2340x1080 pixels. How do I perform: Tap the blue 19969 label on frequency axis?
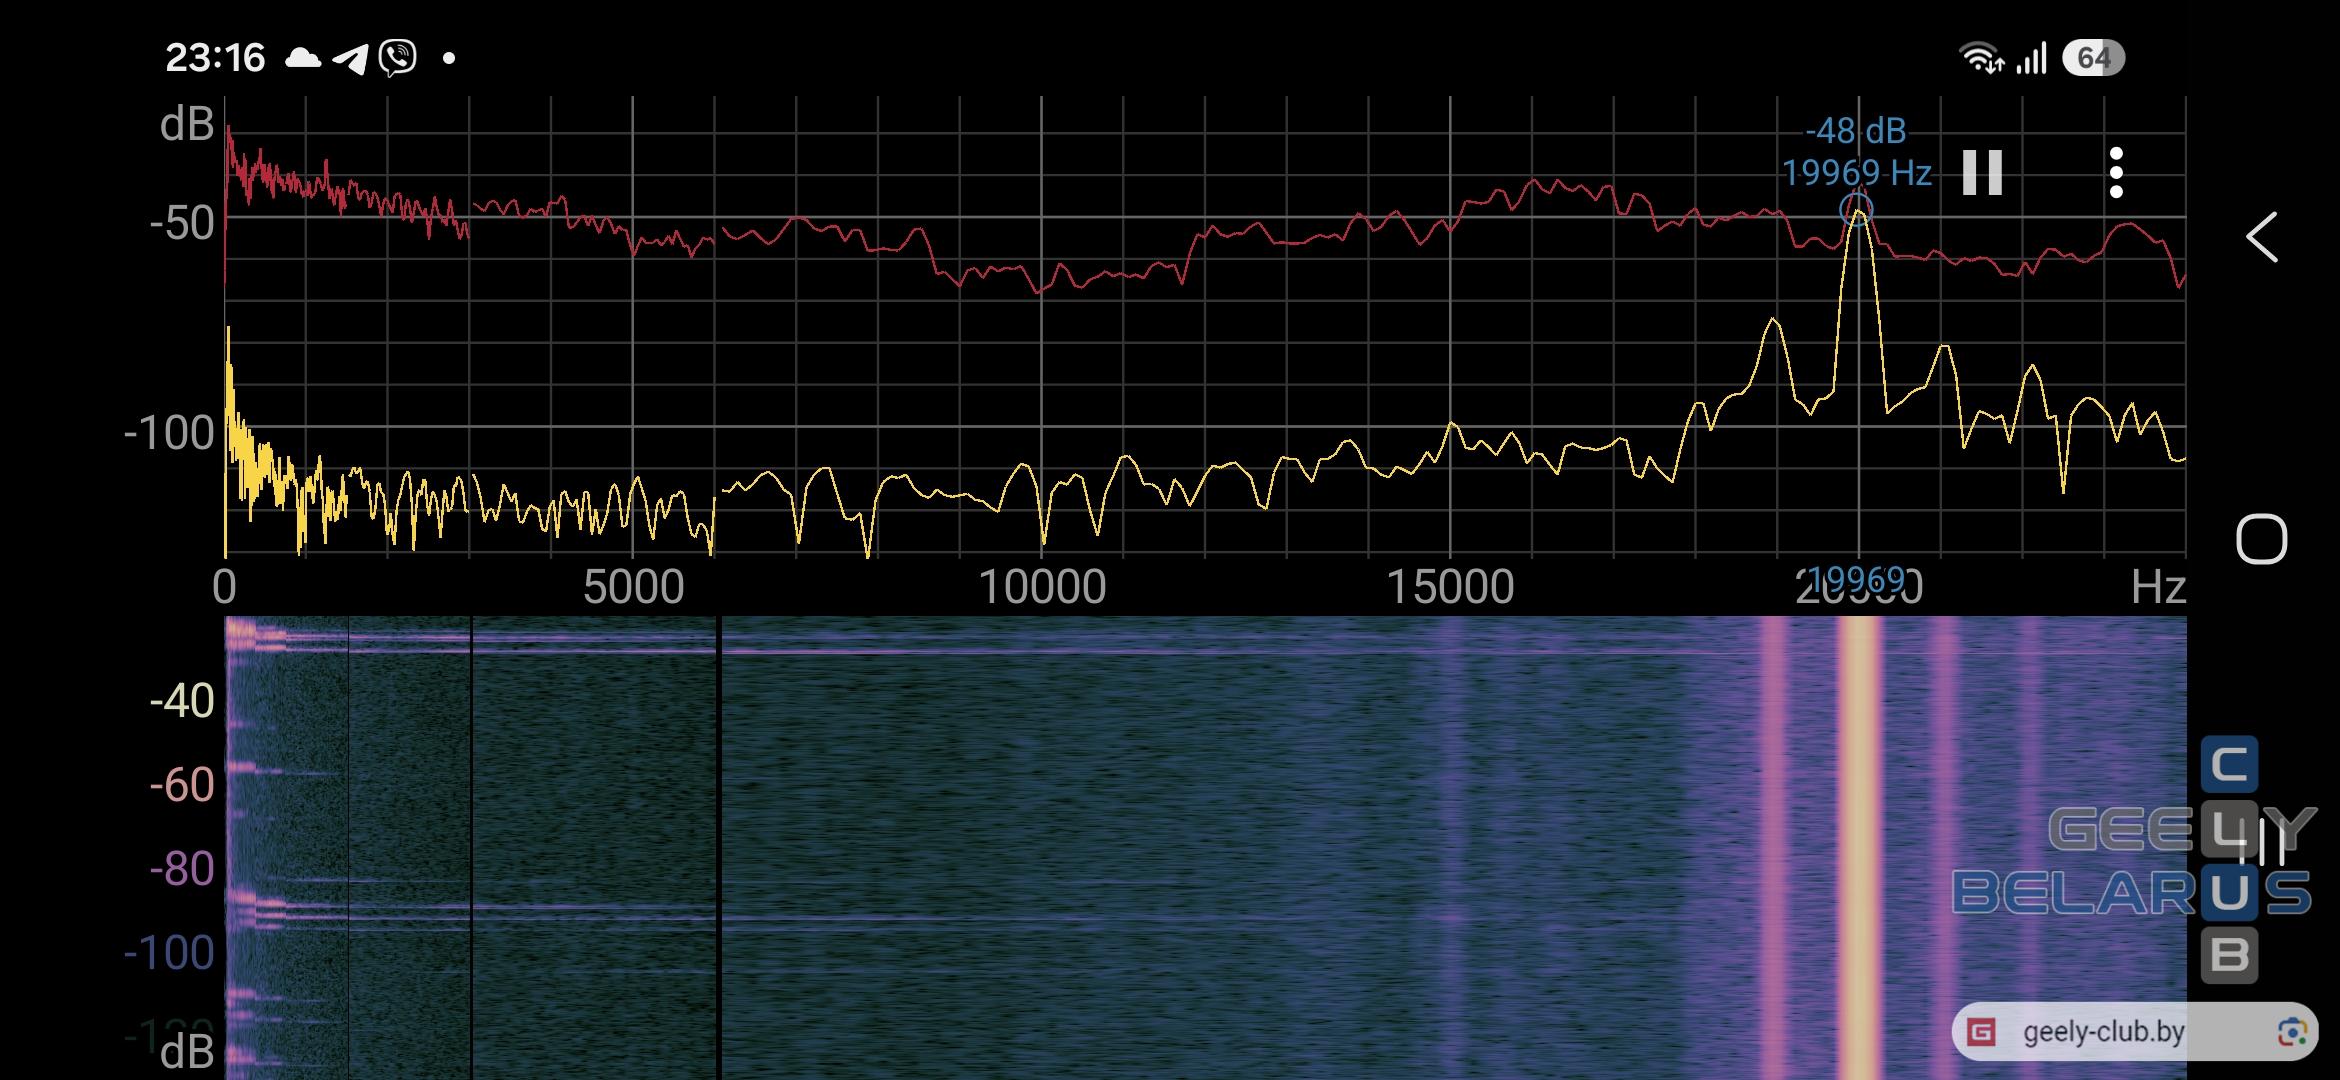click(x=1858, y=578)
